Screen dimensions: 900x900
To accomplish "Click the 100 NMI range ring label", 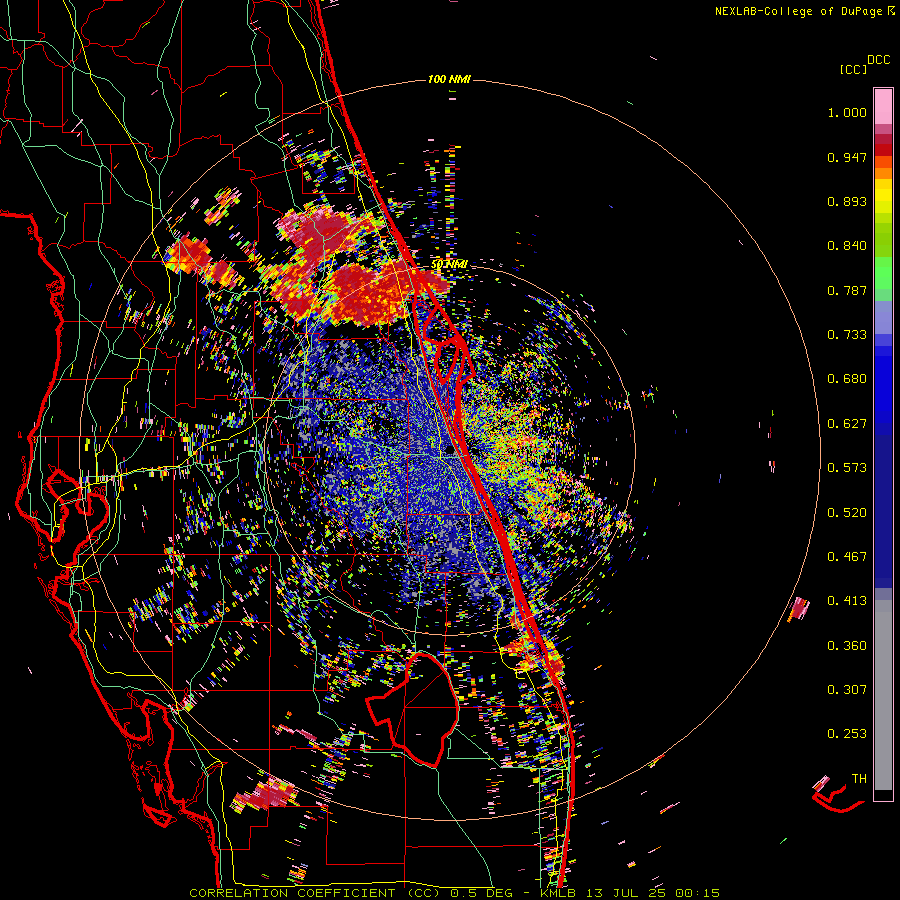I will [x=449, y=79].
